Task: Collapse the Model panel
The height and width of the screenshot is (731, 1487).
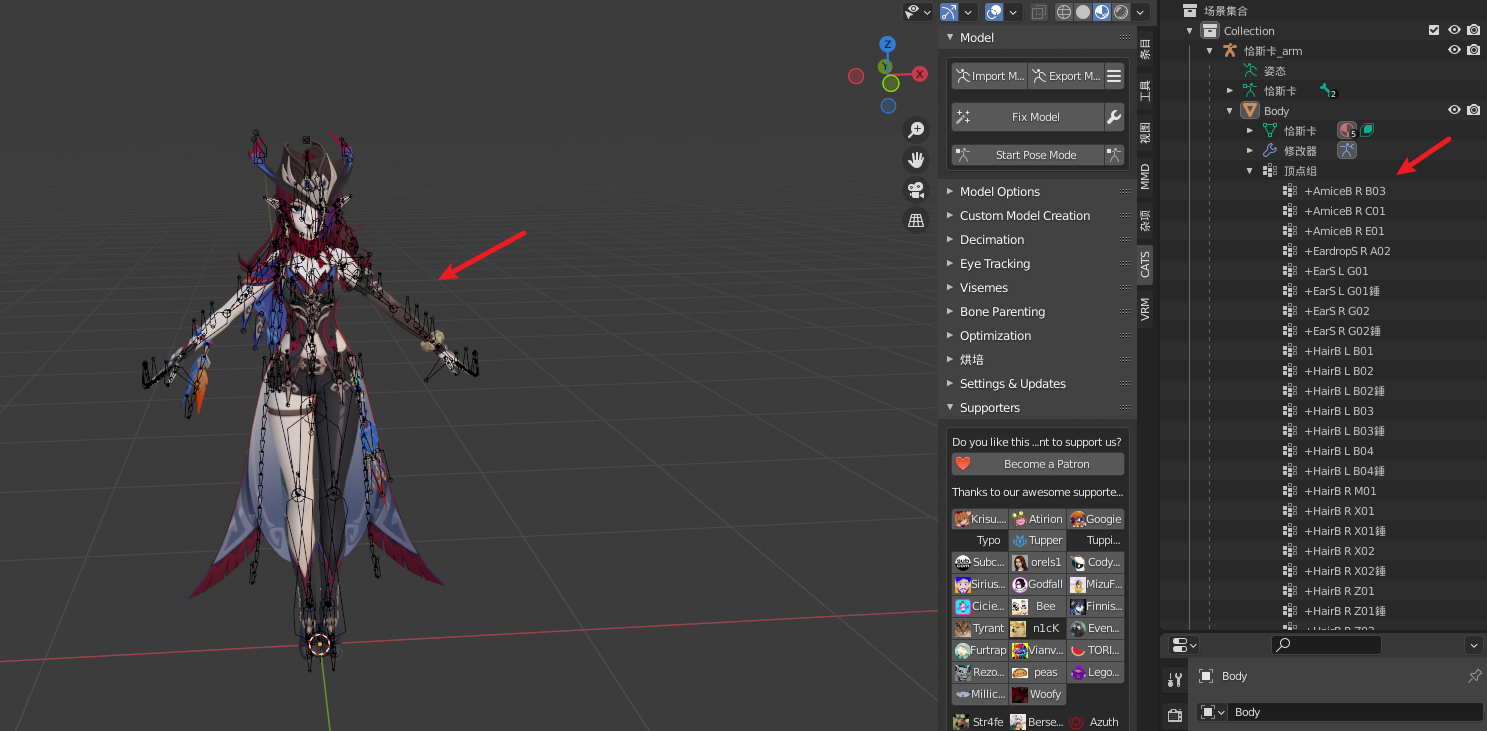Action: (x=950, y=37)
